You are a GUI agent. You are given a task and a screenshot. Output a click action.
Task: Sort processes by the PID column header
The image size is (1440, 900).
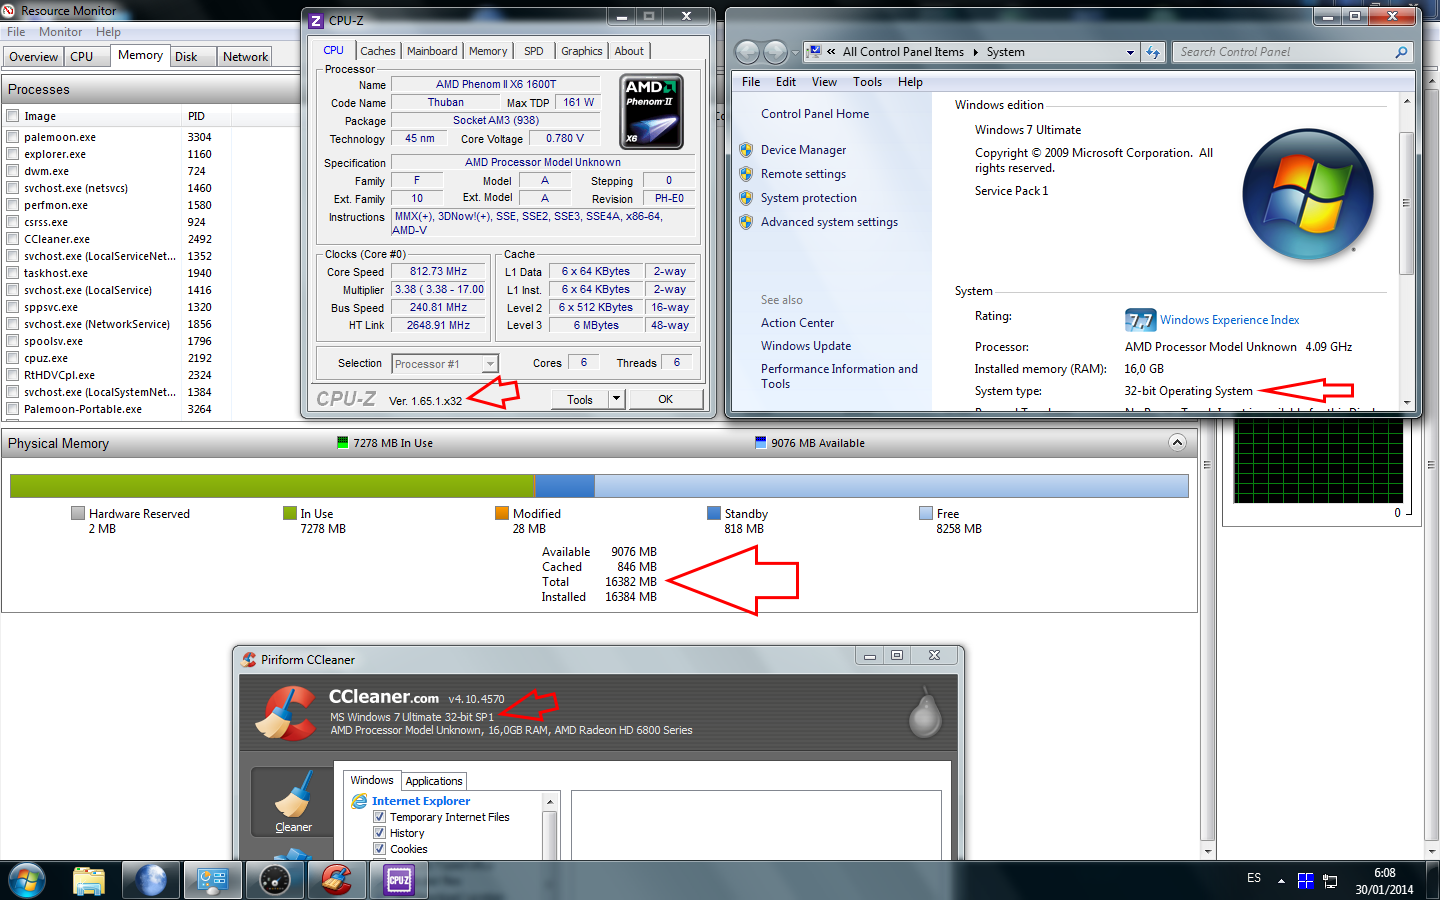pos(196,116)
